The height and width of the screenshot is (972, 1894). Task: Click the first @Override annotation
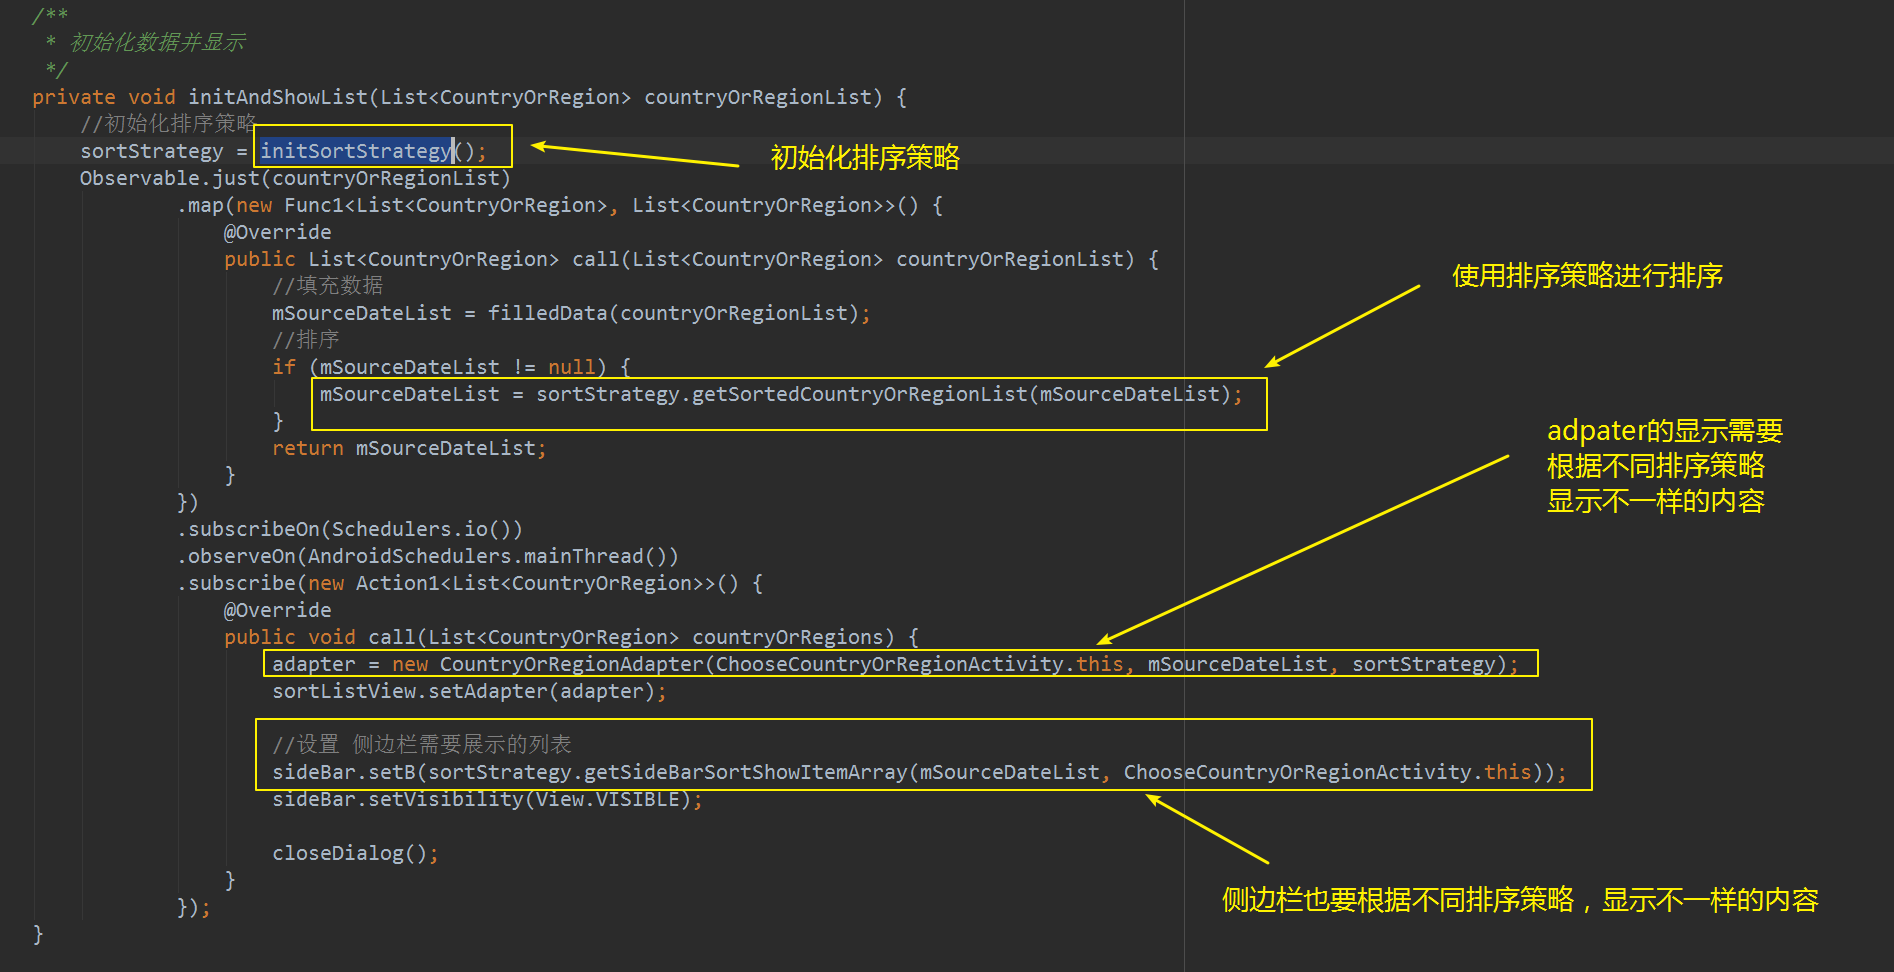tap(278, 232)
